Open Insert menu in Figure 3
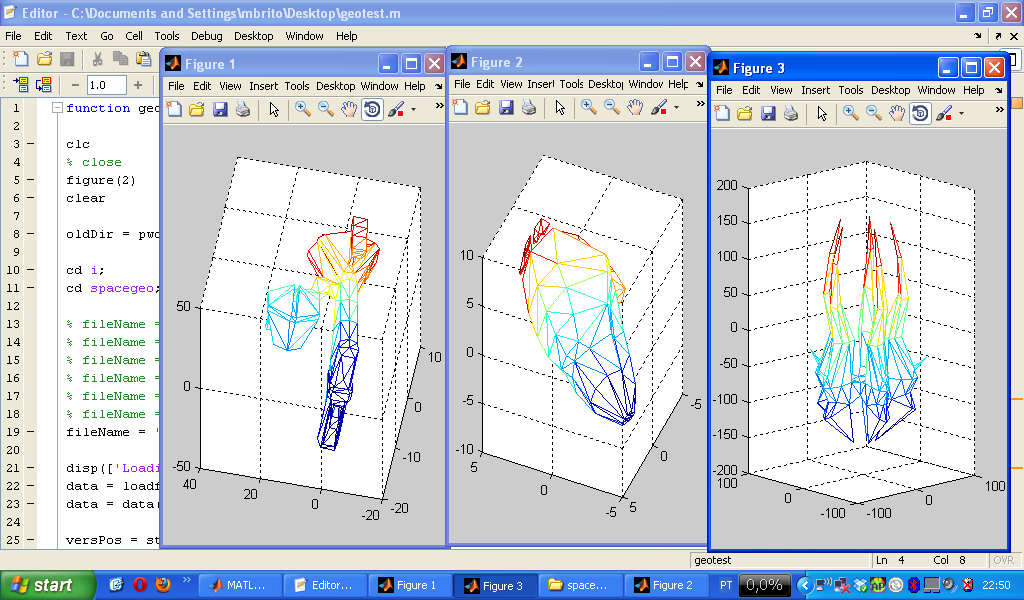This screenshot has height=600, width=1024. click(x=815, y=90)
